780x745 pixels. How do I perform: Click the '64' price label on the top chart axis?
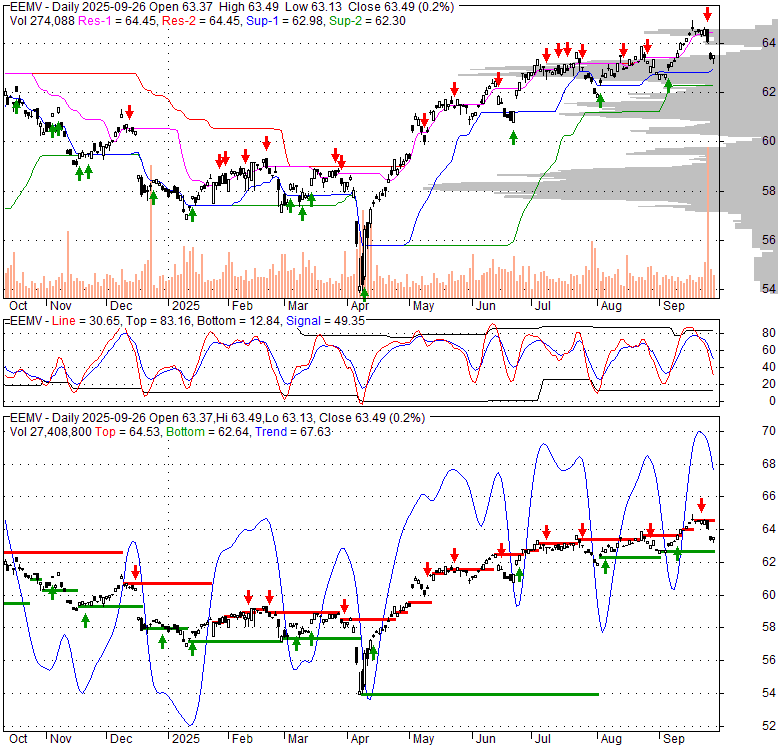point(769,43)
